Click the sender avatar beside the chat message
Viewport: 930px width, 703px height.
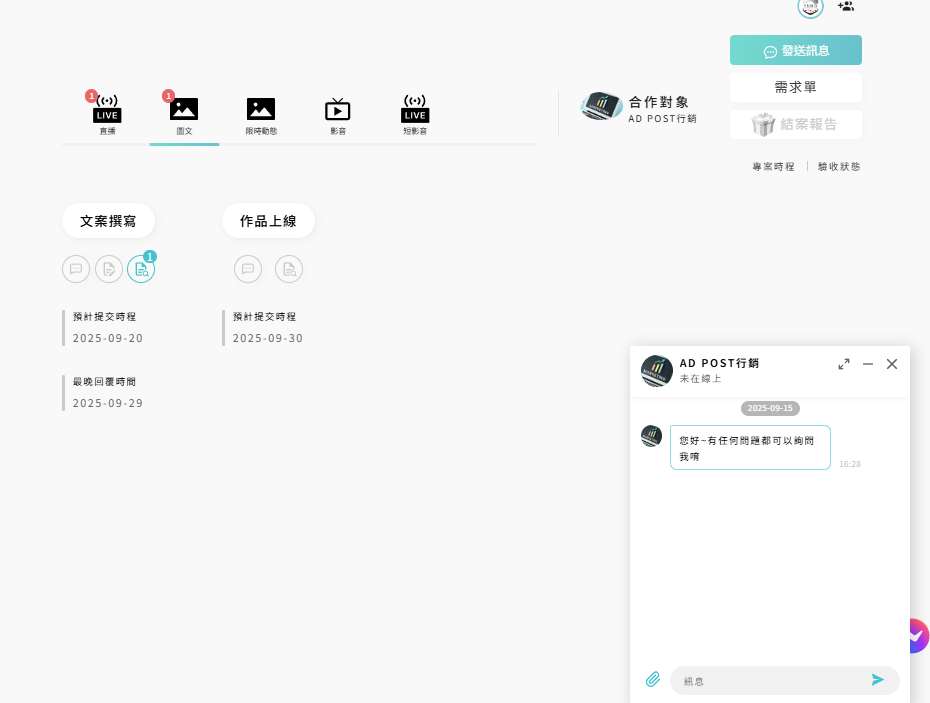[x=651, y=436]
